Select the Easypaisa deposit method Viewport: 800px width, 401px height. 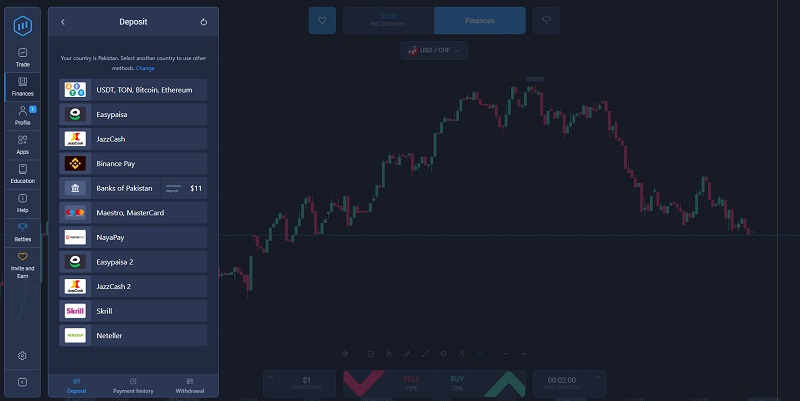pos(133,114)
